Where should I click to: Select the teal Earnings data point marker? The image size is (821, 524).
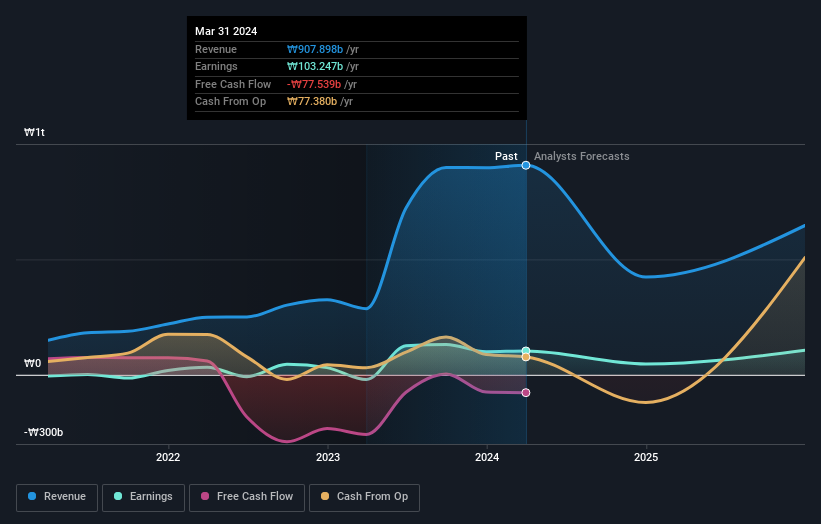(526, 351)
